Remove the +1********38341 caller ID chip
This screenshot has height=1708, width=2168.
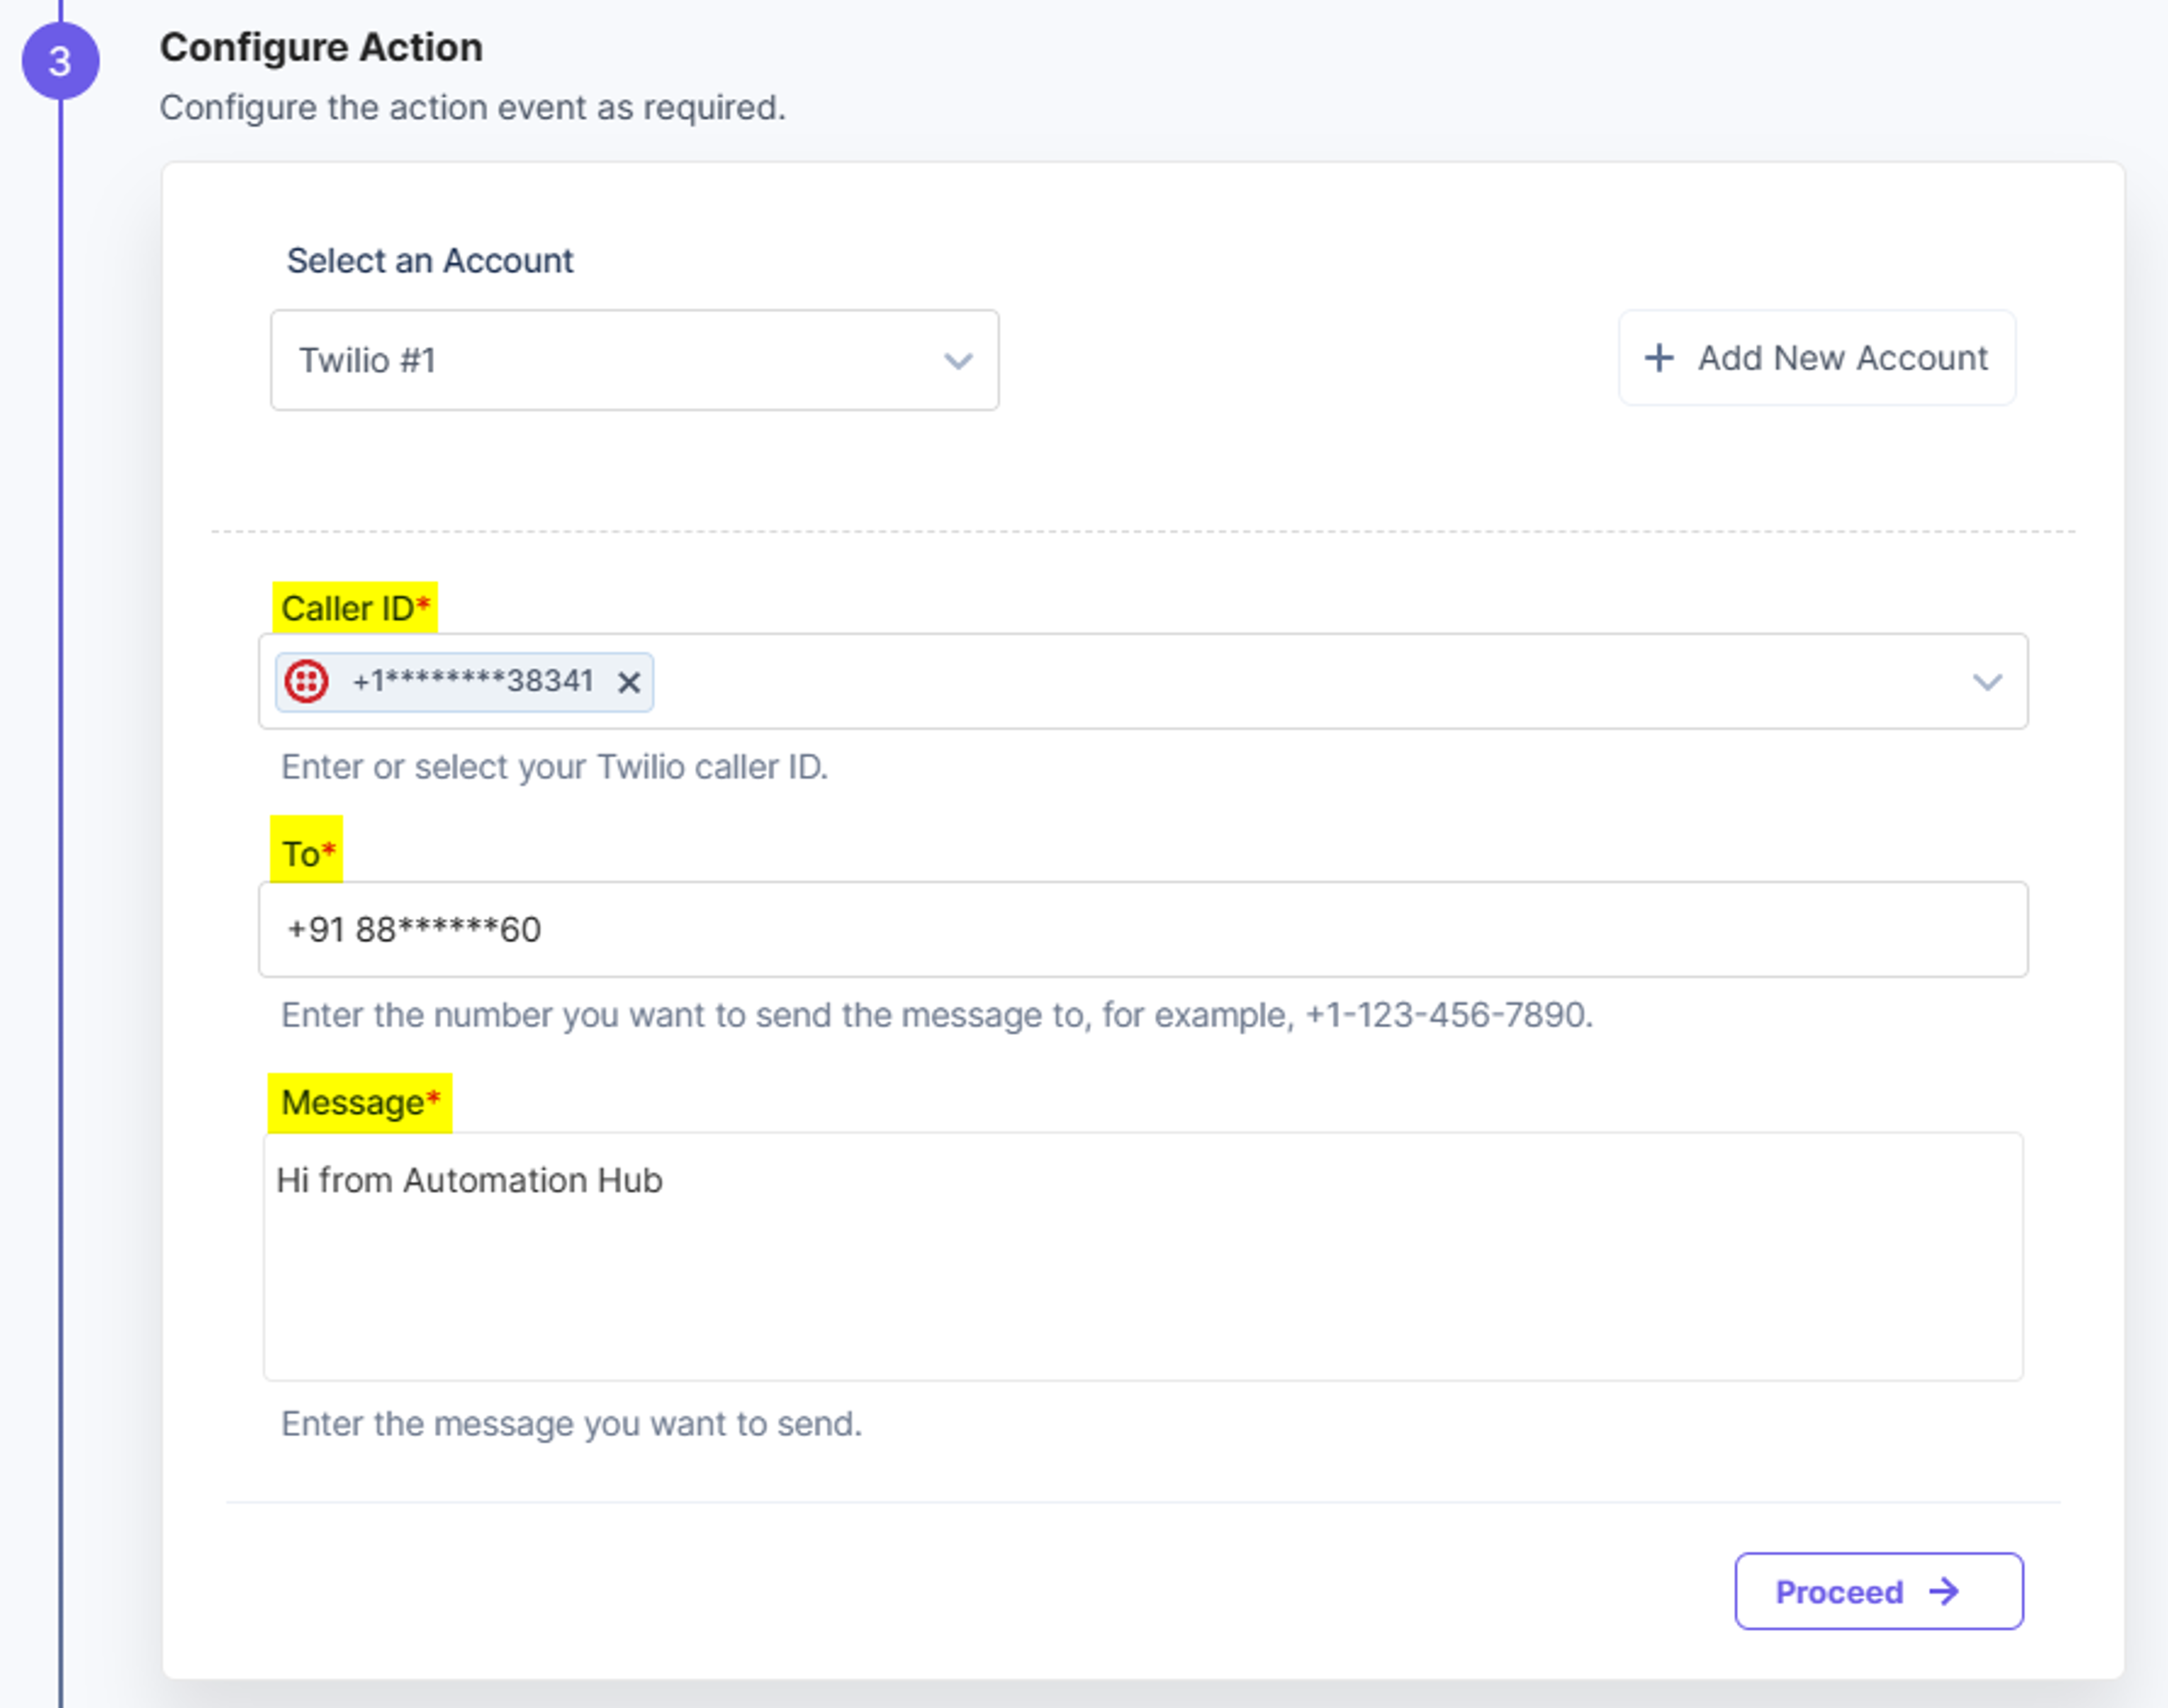tap(629, 683)
